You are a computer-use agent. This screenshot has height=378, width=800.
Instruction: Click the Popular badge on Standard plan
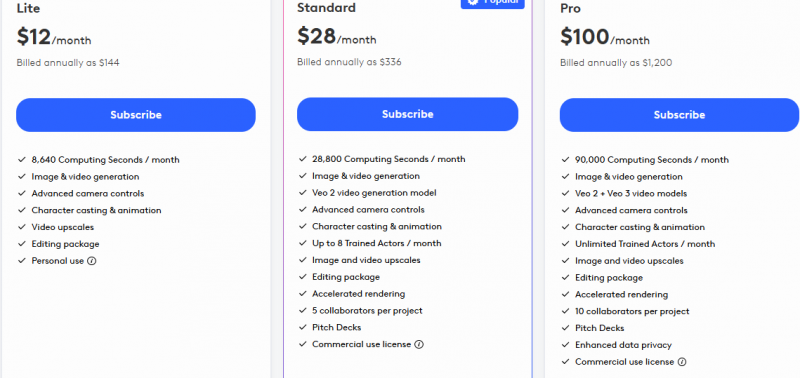[492, 3]
